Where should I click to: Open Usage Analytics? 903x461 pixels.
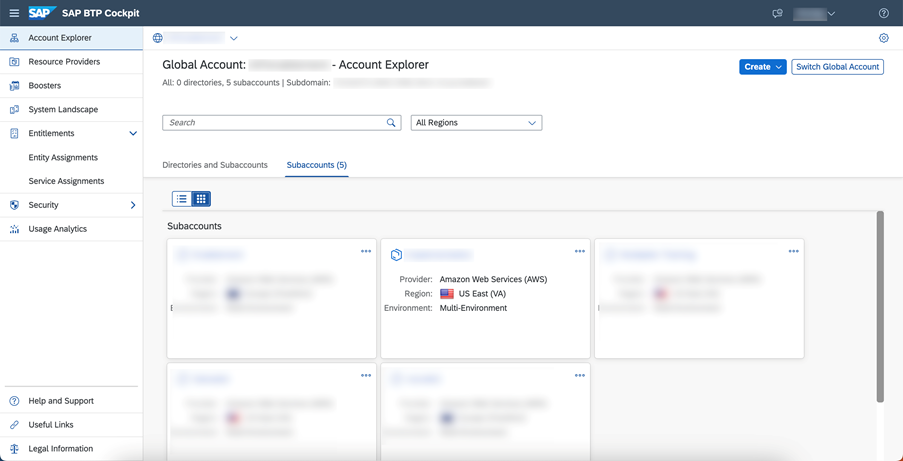click(x=71, y=229)
